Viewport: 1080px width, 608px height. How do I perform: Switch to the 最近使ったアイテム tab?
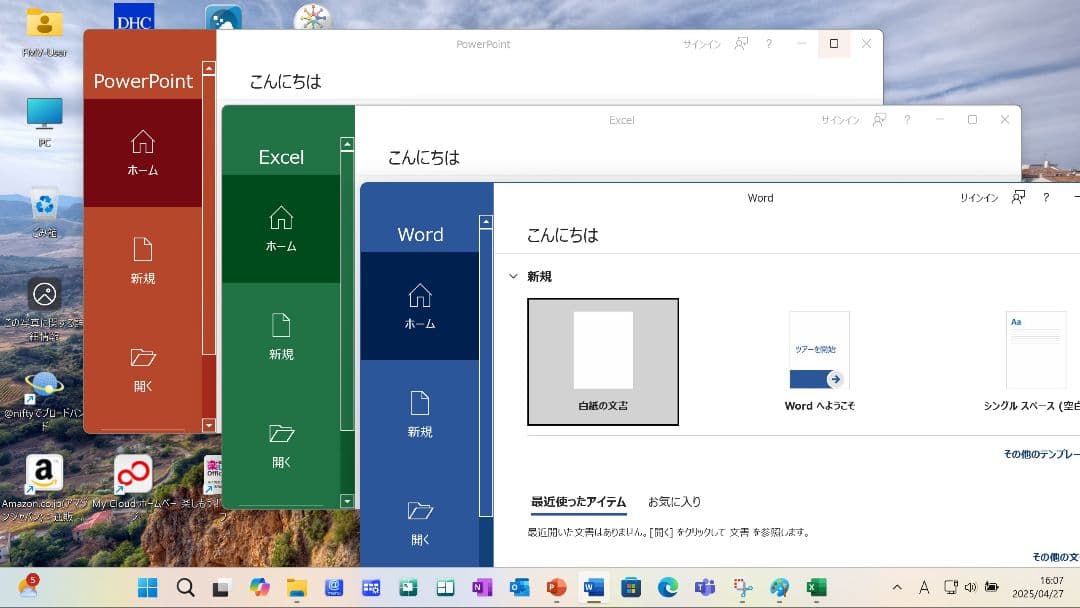(x=577, y=501)
